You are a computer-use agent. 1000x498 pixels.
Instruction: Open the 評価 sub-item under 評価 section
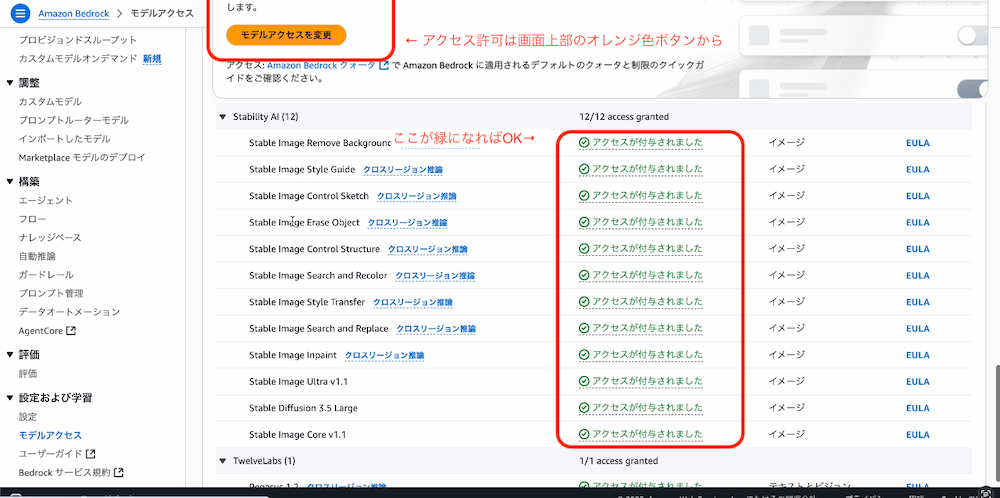click(x=28, y=374)
